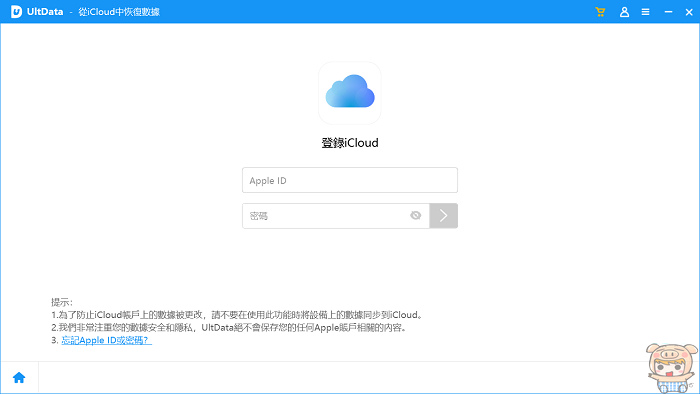The image size is (700, 394).
Task: Close the UltData window
Action: pos(689,12)
